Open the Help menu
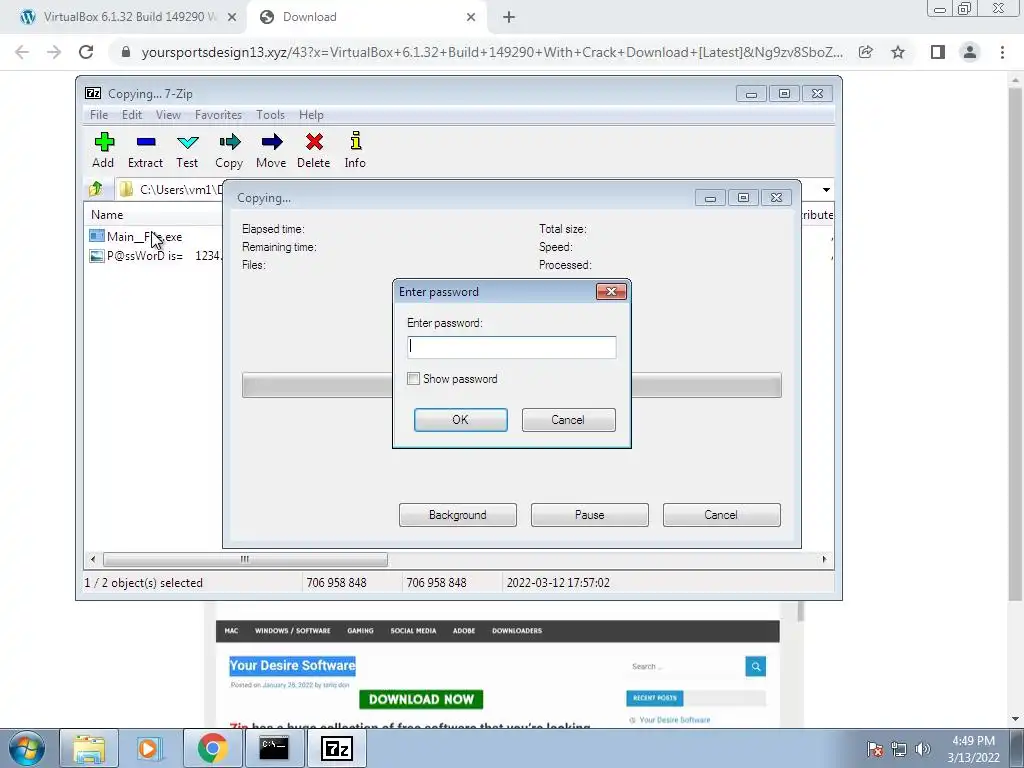 (312, 115)
